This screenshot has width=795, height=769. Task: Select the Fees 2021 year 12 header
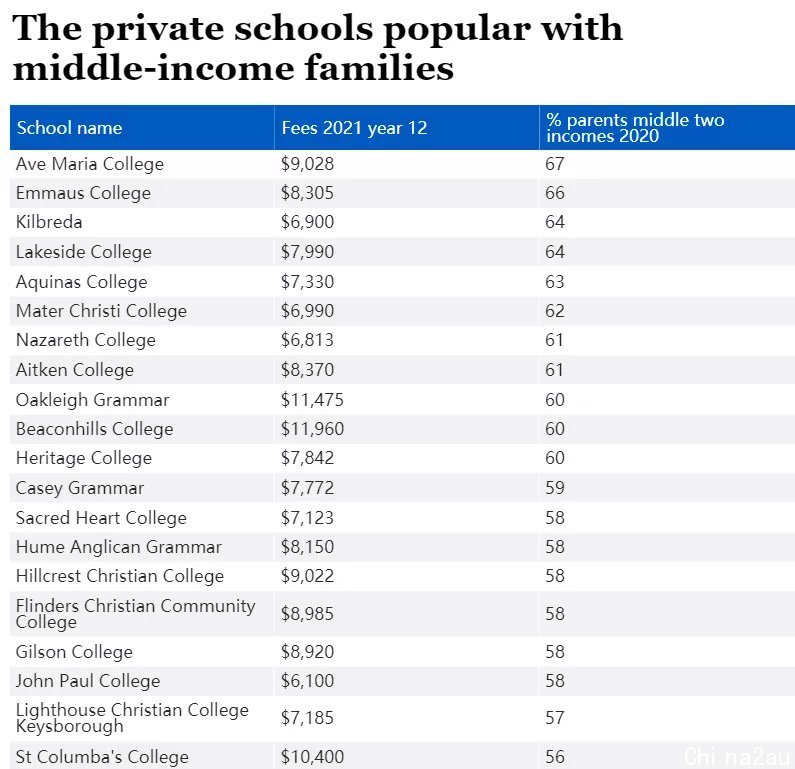(406, 127)
